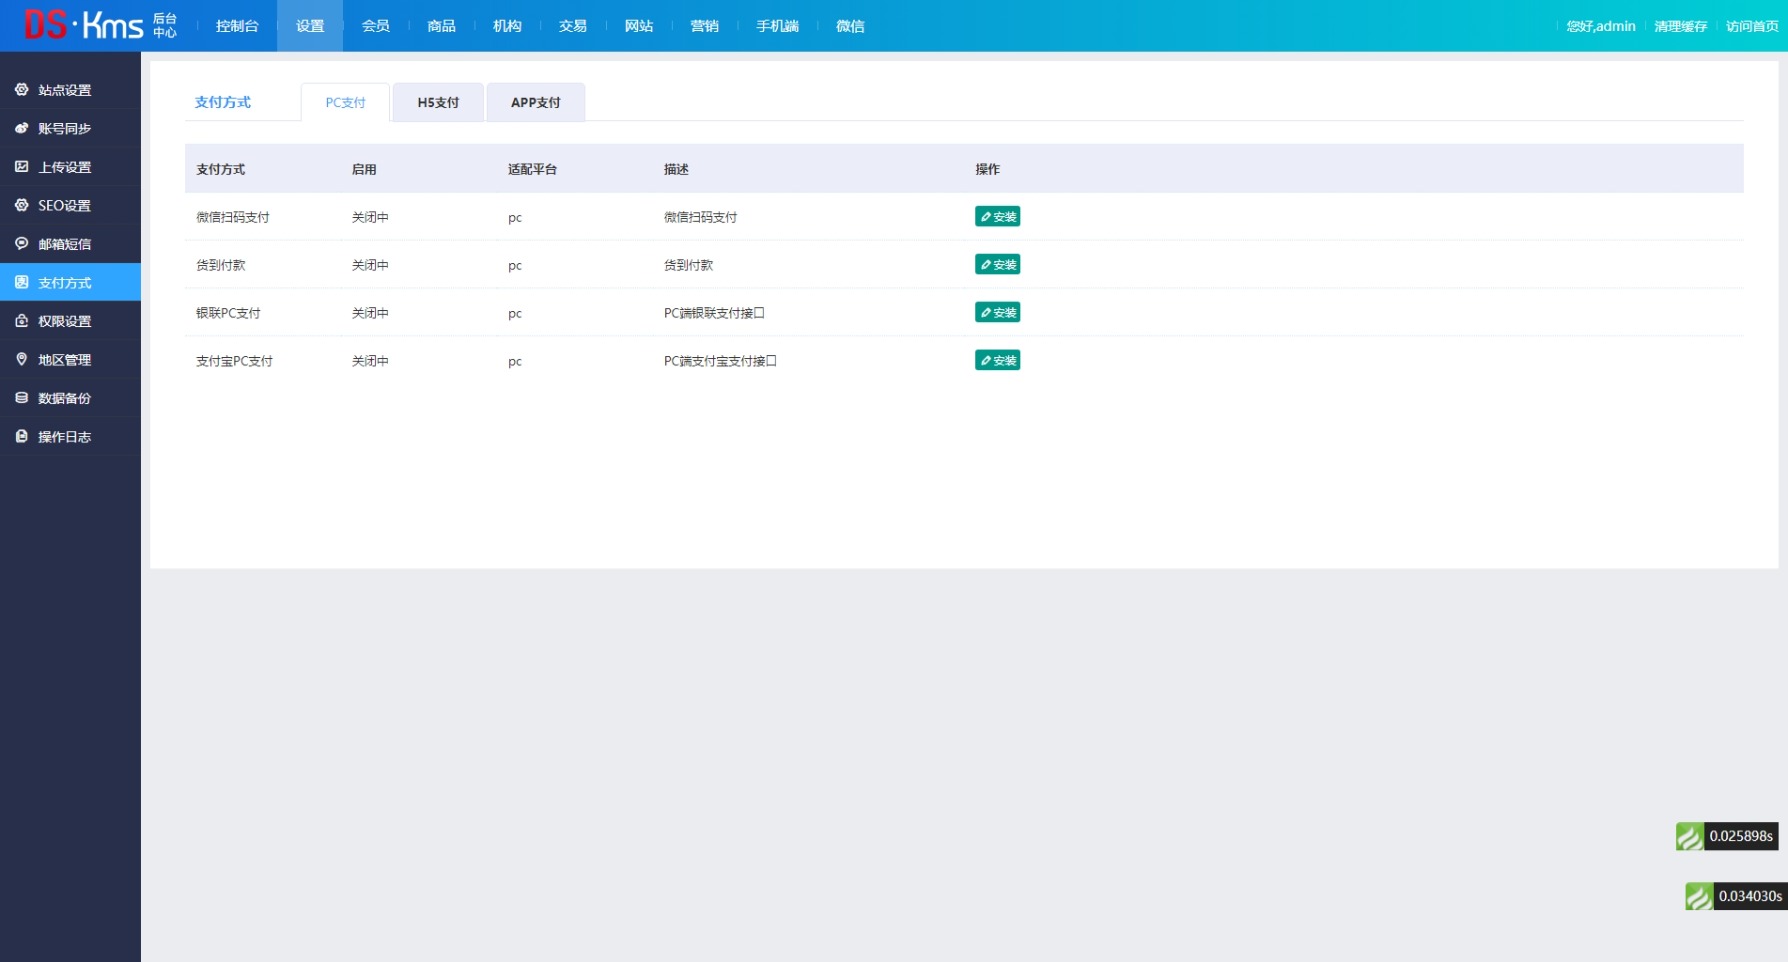Go to SEO设置 in the sidebar
The width and height of the screenshot is (1788, 962).
click(x=70, y=205)
